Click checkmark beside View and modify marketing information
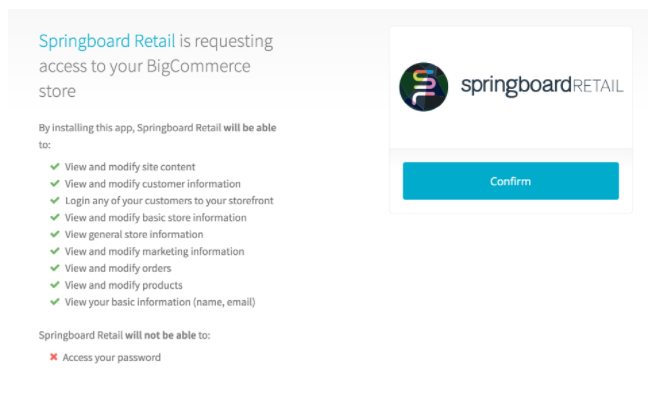 pos(54,251)
